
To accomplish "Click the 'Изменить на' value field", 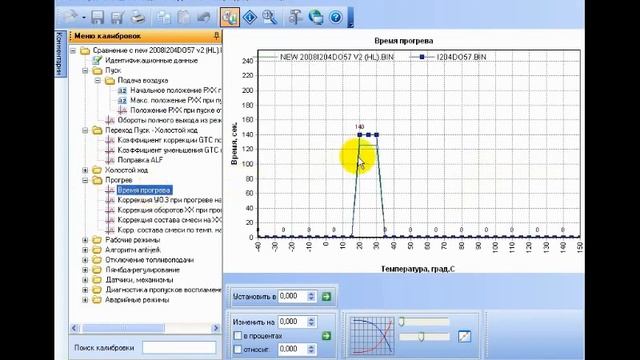I will [292, 322].
